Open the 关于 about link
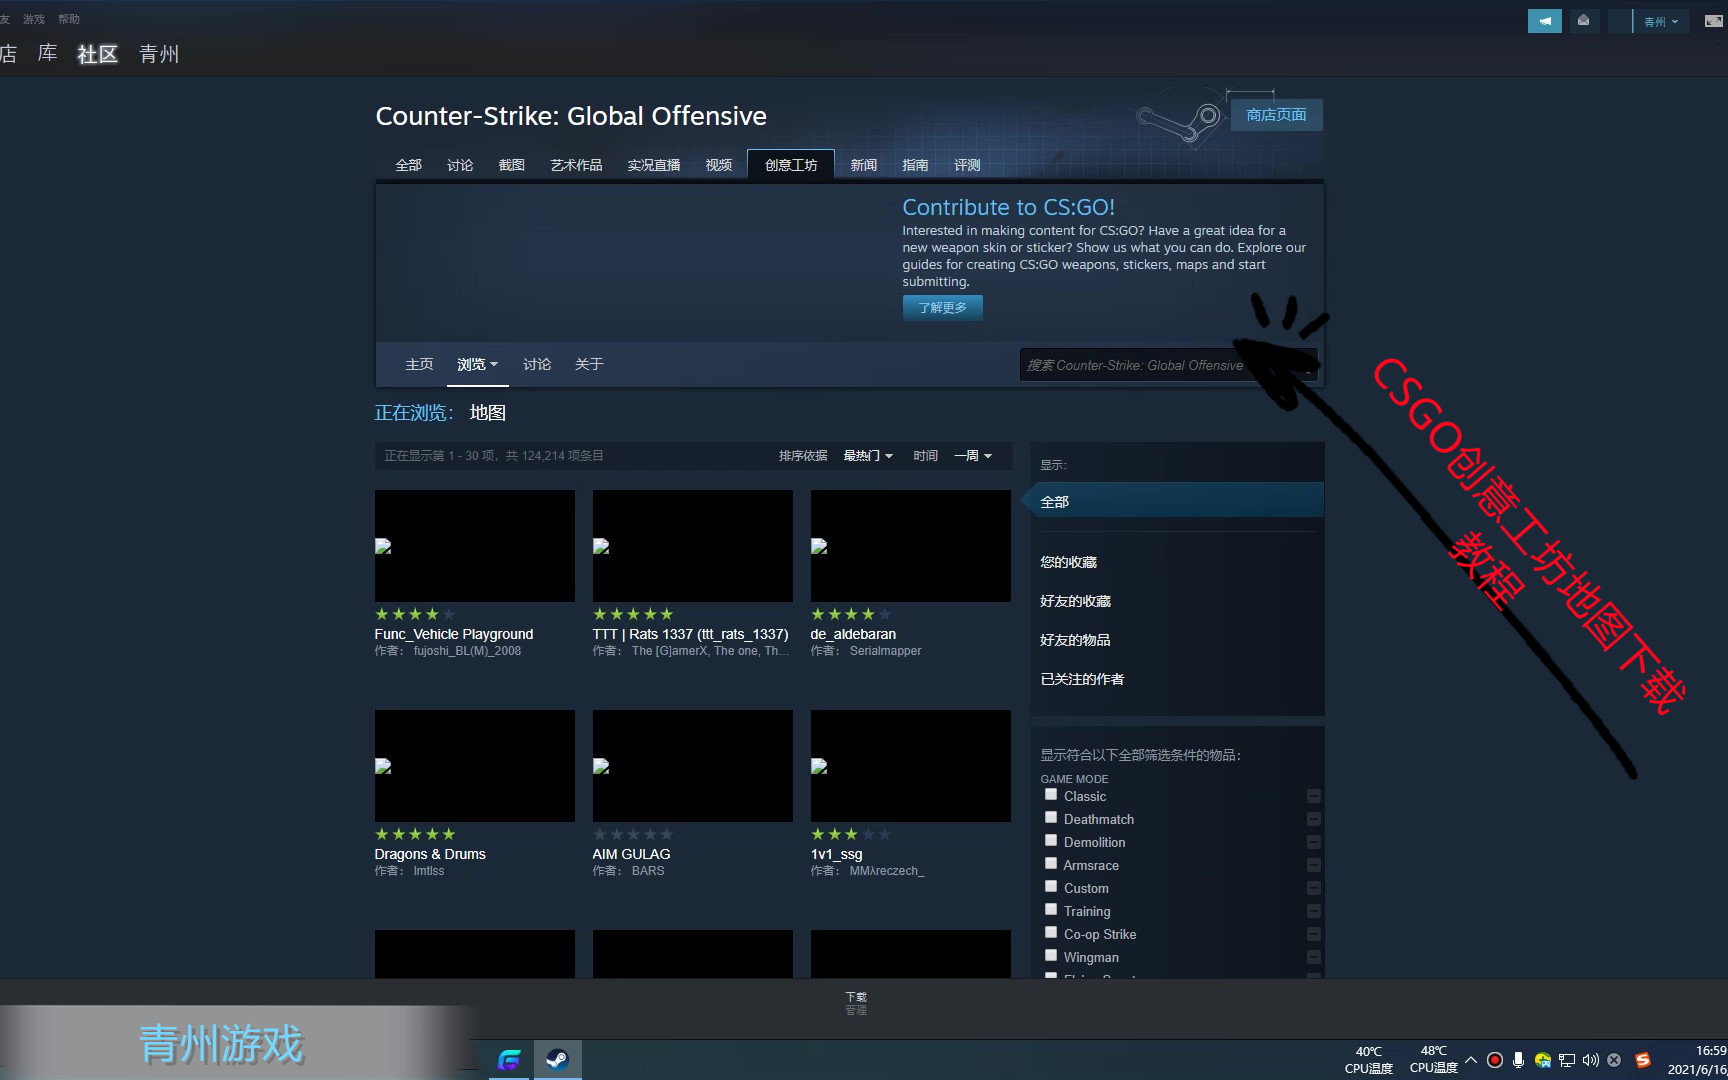The height and width of the screenshot is (1080, 1728). [x=589, y=364]
